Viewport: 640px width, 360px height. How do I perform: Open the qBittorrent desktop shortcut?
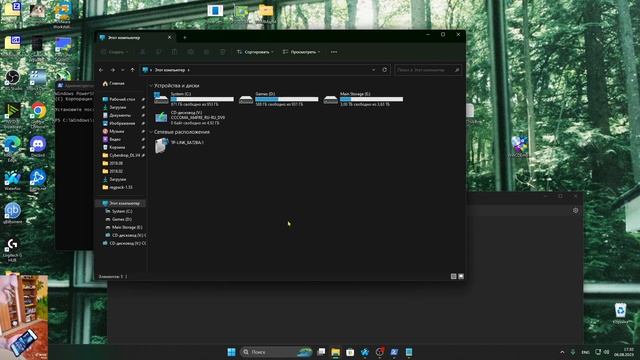pos(12,213)
